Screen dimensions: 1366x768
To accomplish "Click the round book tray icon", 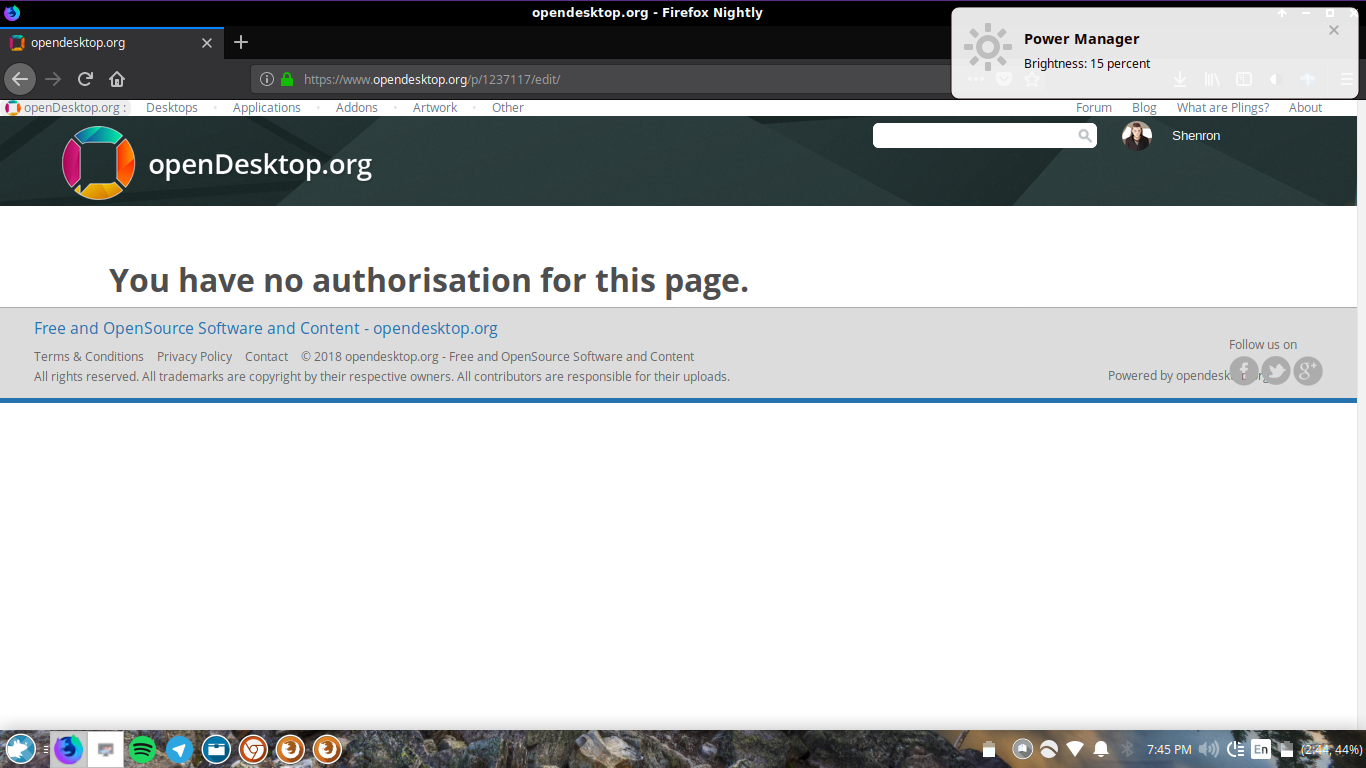I will point(1023,749).
